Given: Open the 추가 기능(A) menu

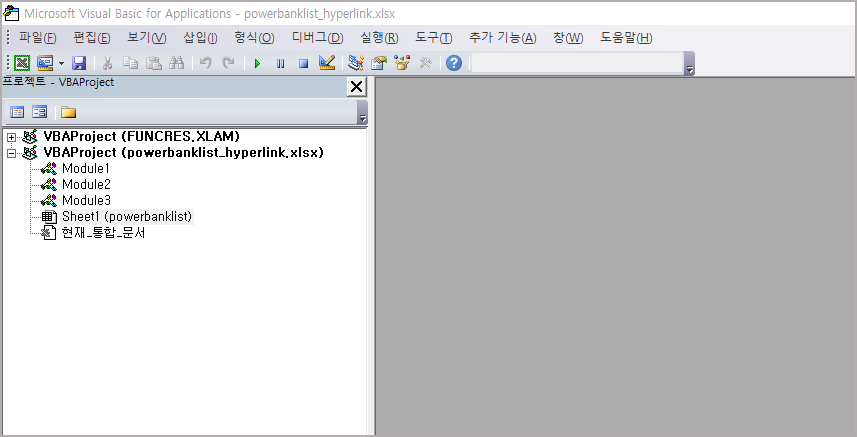Looking at the screenshot, I should point(502,38).
